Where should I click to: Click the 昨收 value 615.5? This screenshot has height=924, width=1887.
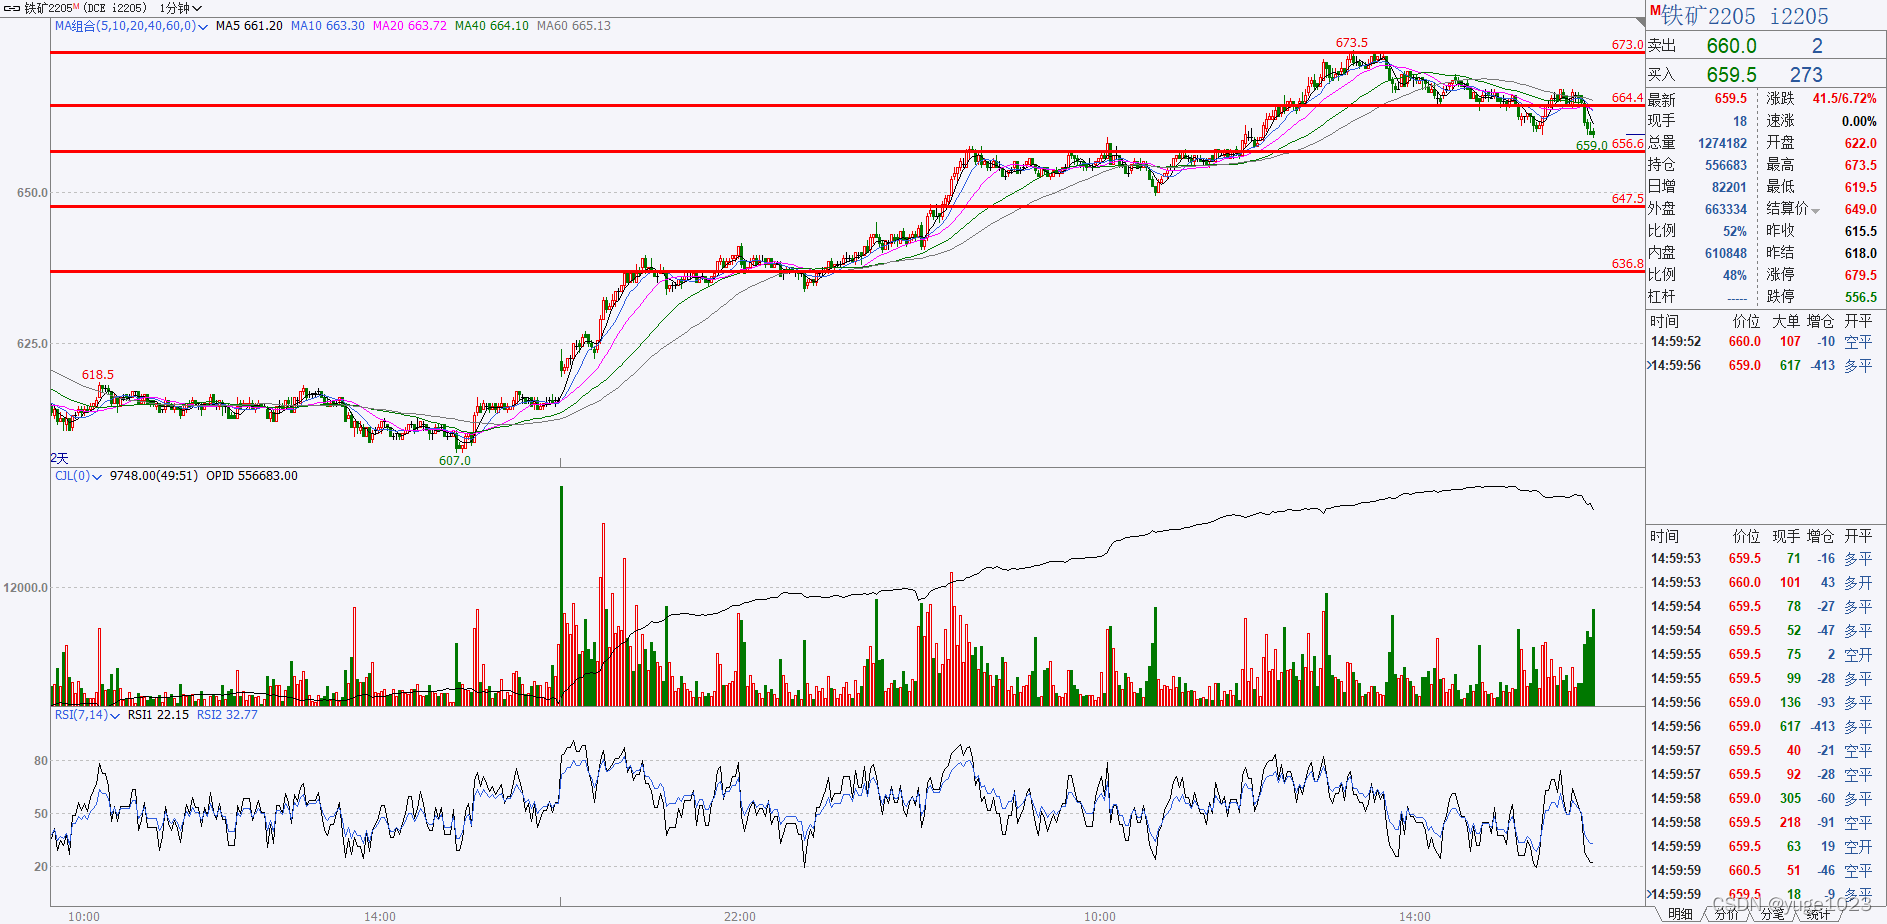pos(1860,231)
